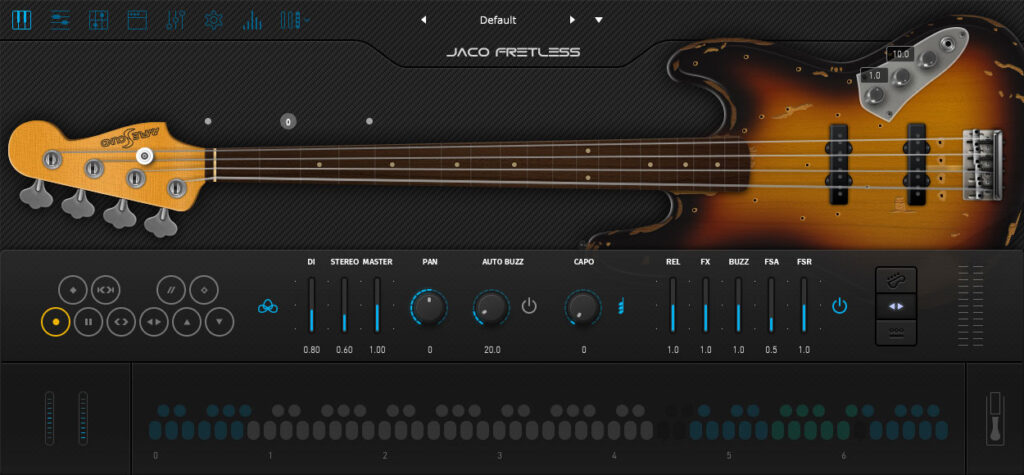
Task: Click the STEREO value 0.60
Action: [x=344, y=350]
